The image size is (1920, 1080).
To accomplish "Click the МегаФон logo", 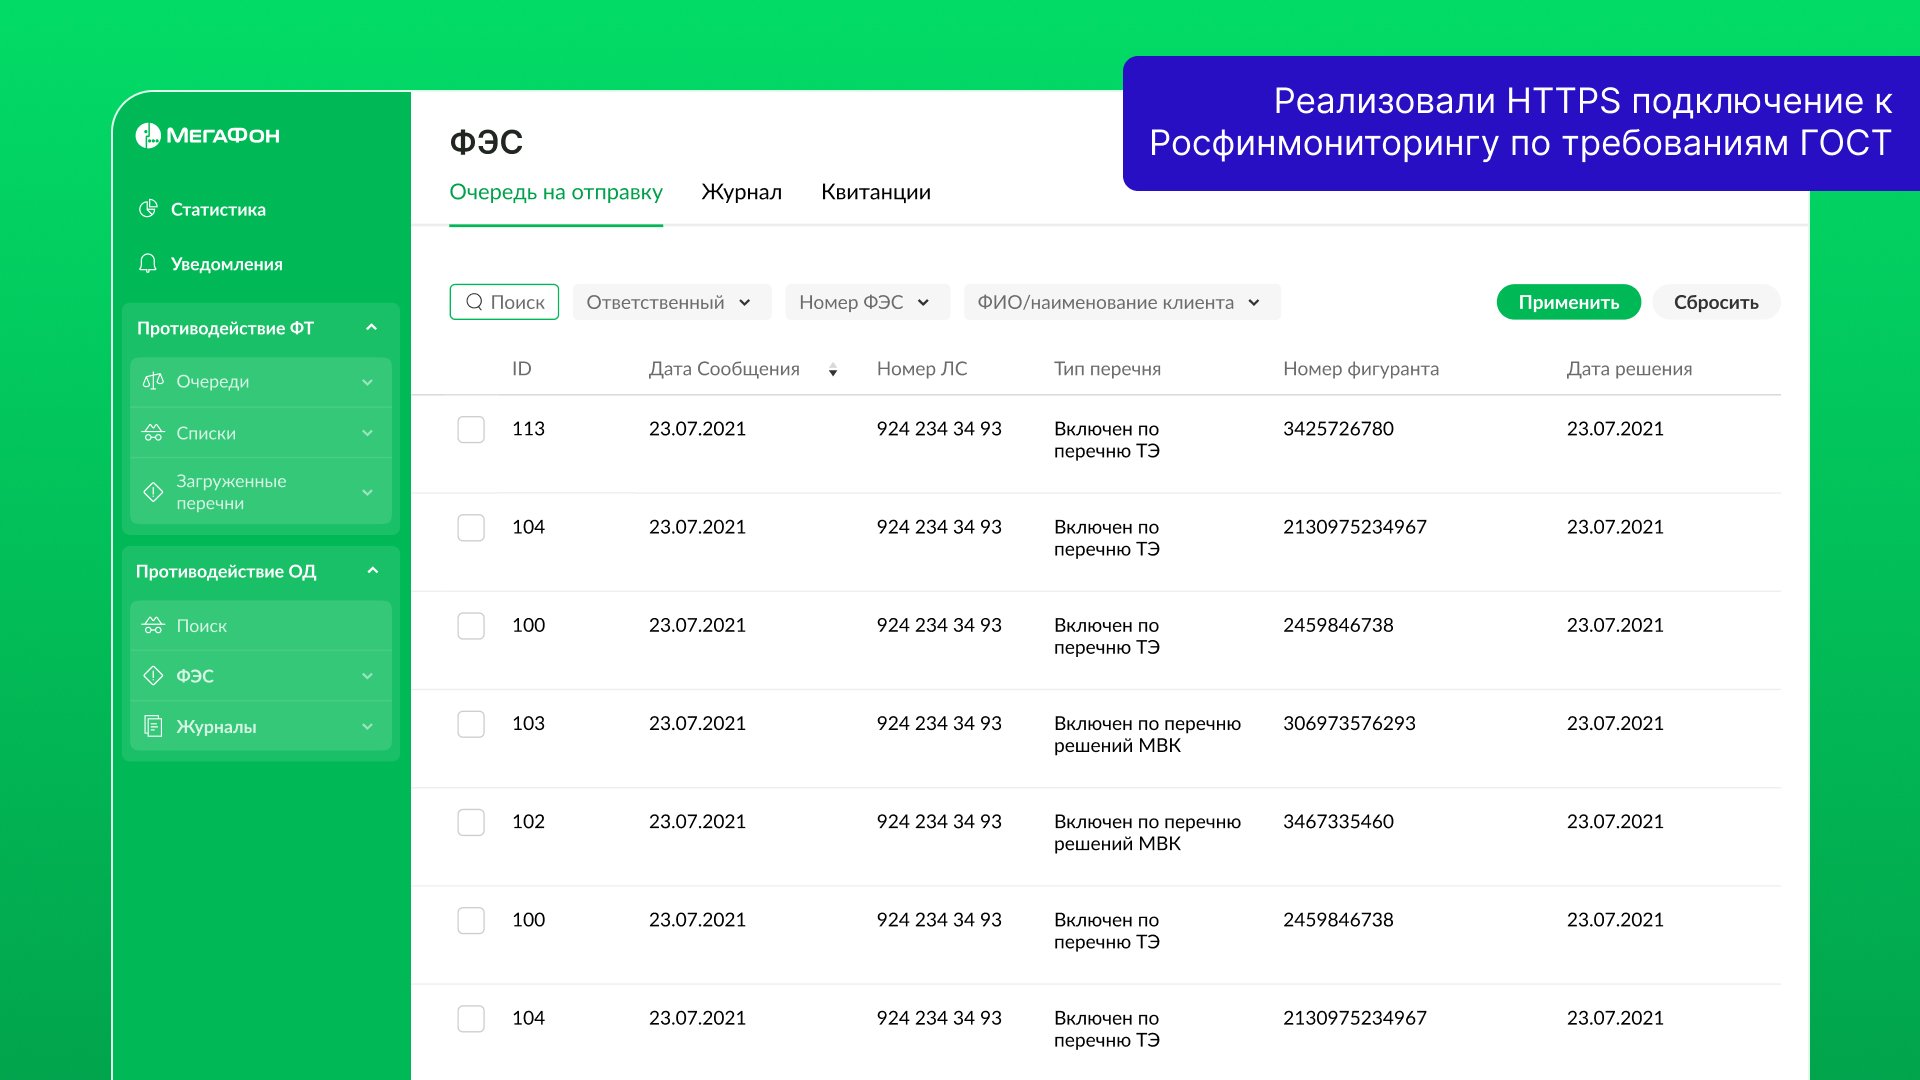I will coord(208,135).
